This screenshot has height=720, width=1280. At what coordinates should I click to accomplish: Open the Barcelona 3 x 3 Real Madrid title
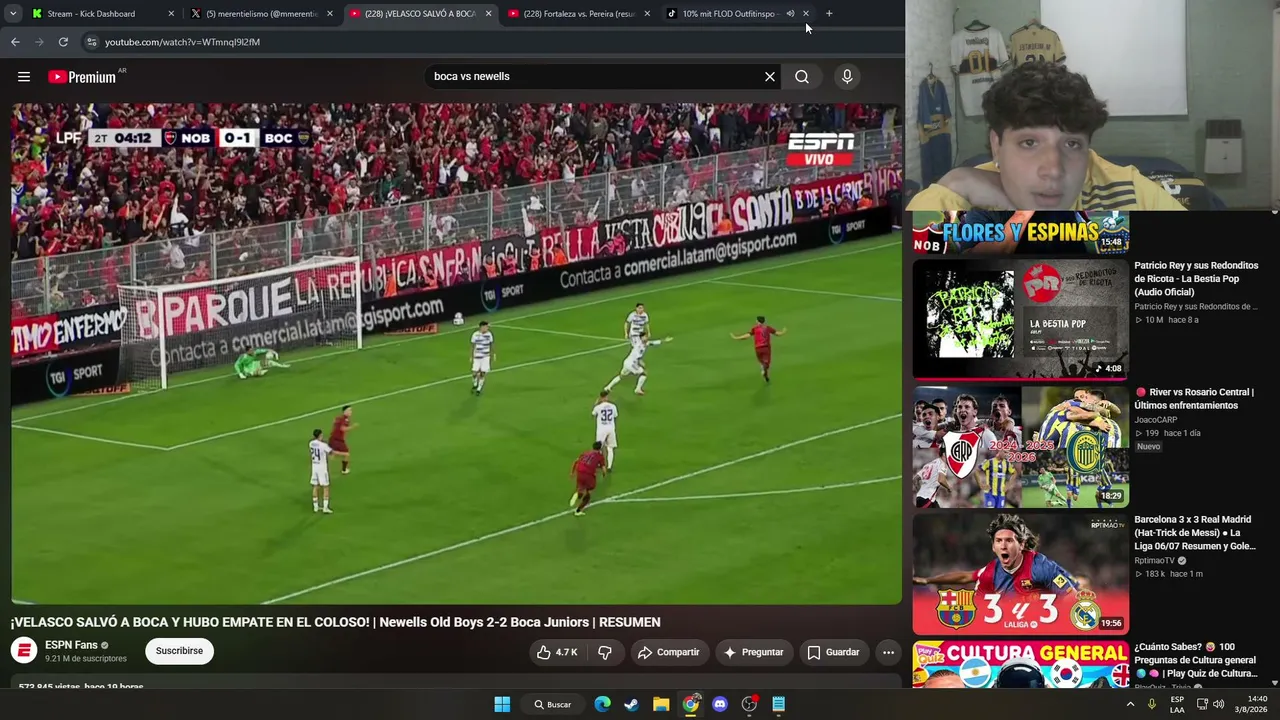[x=1193, y=533]
